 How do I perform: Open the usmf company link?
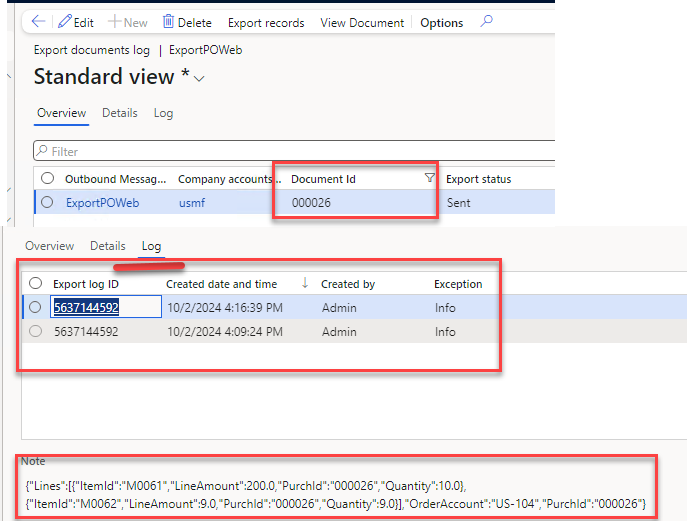tap(192, 203)
